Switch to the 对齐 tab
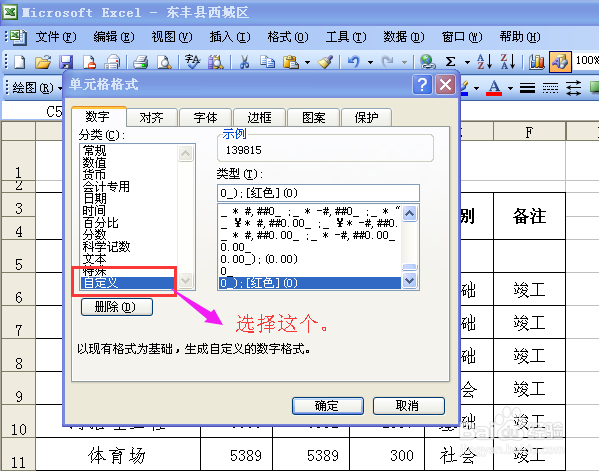 [152, 118]
